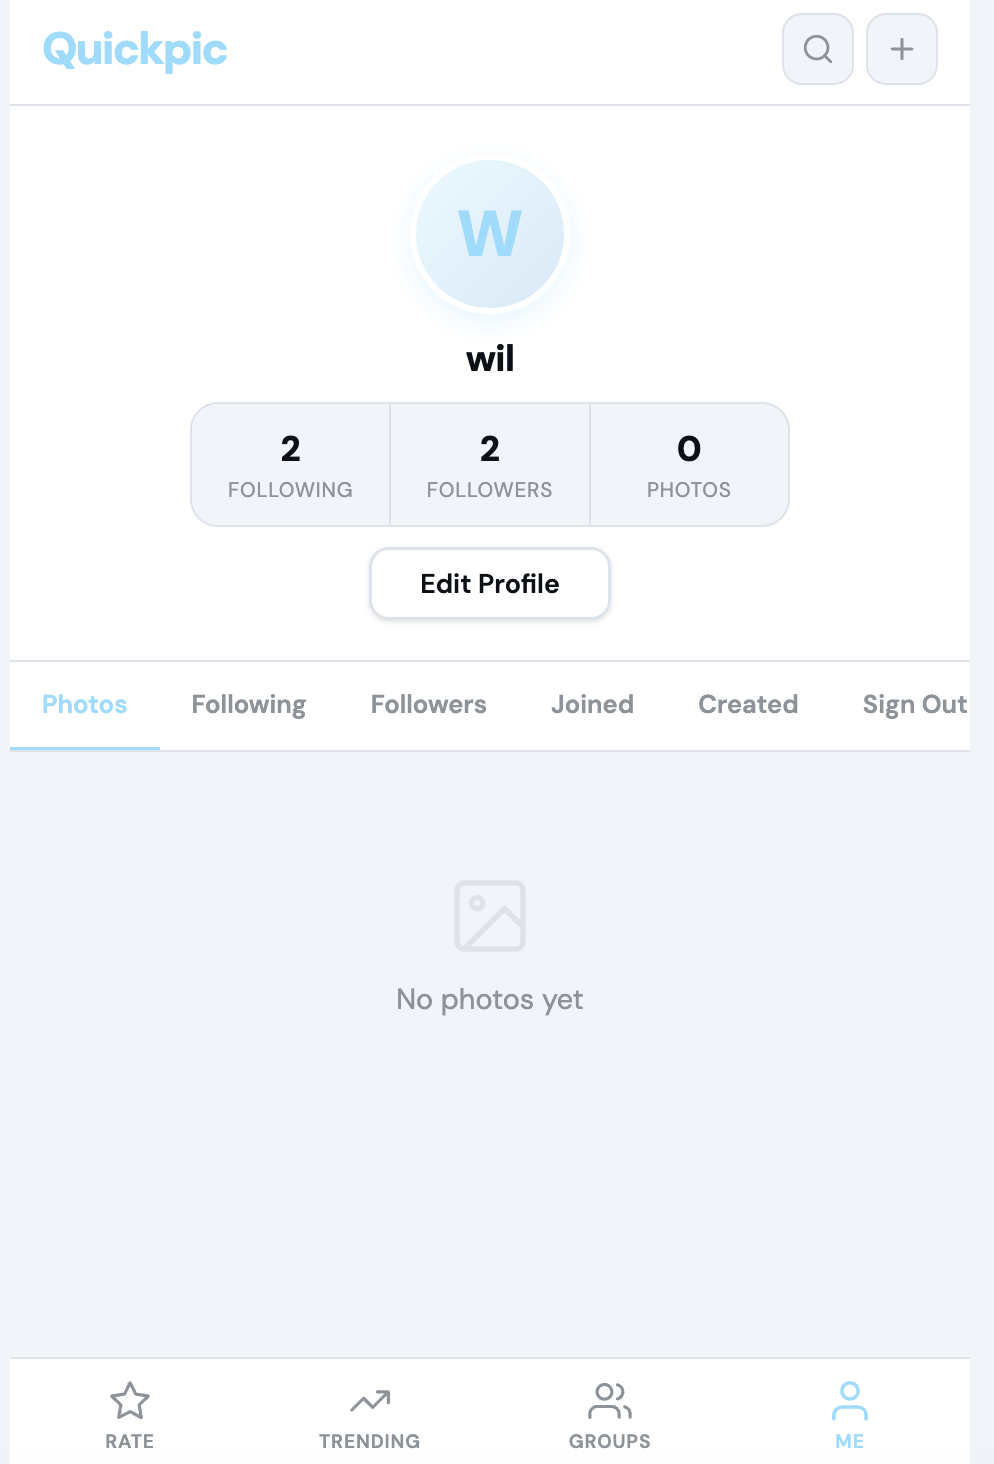The height and width of the screenshot is (1464, 994).
Task: View the 2 Followers stat
Action: point(490,465)
